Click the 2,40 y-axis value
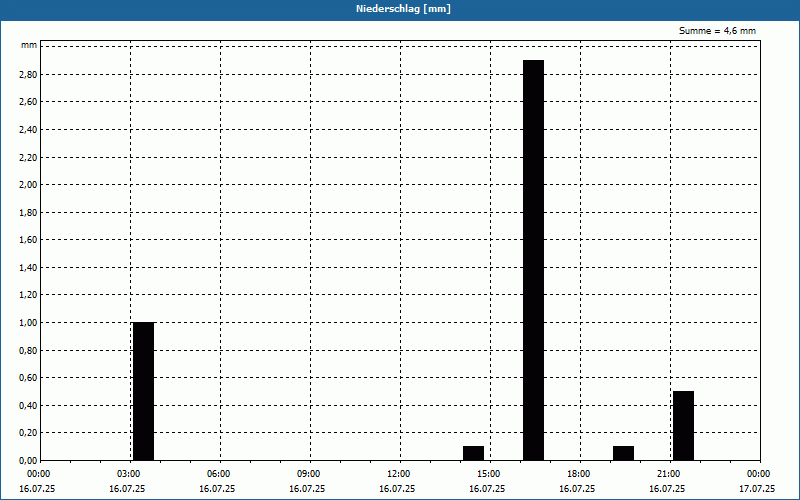The image size is (800, 500). click(x=28, y=130)
